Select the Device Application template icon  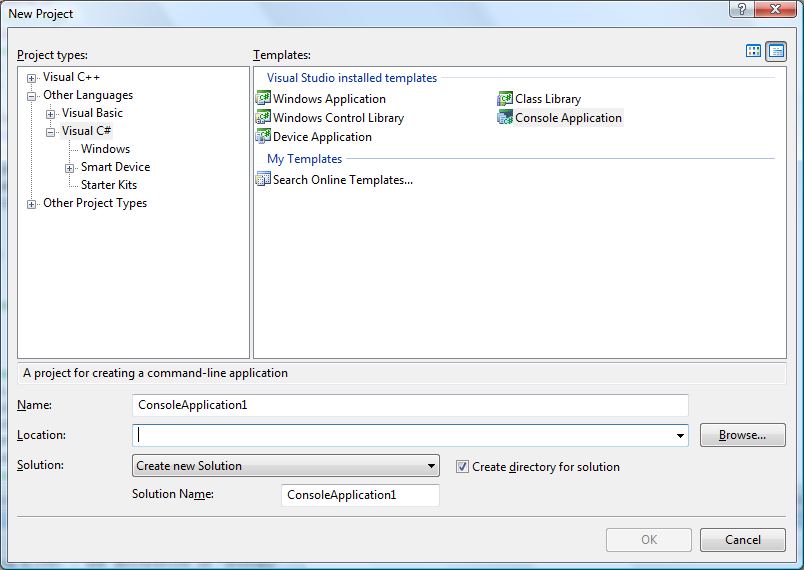click(x=263, y=137)
